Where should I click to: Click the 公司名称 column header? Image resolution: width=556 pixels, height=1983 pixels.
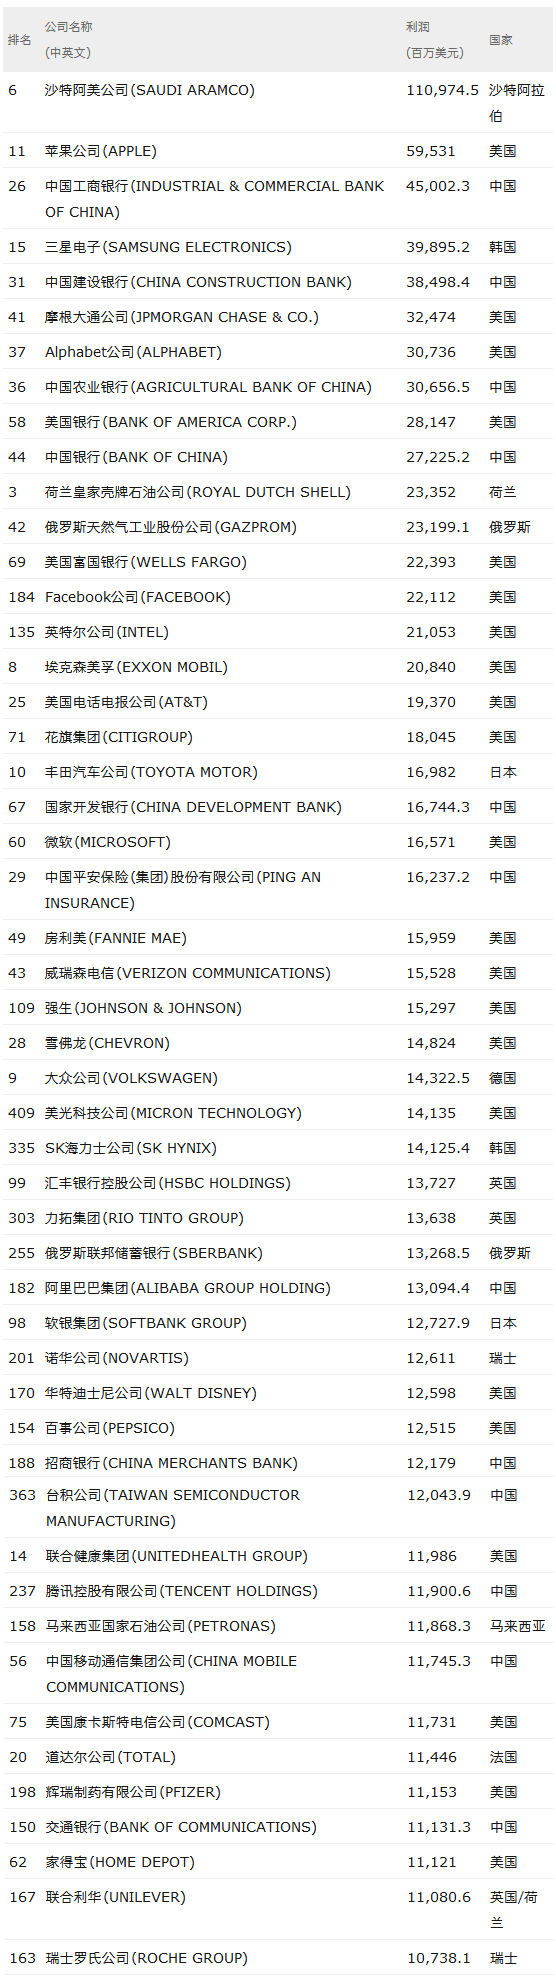pyautogui.click(x=69, y=27)
